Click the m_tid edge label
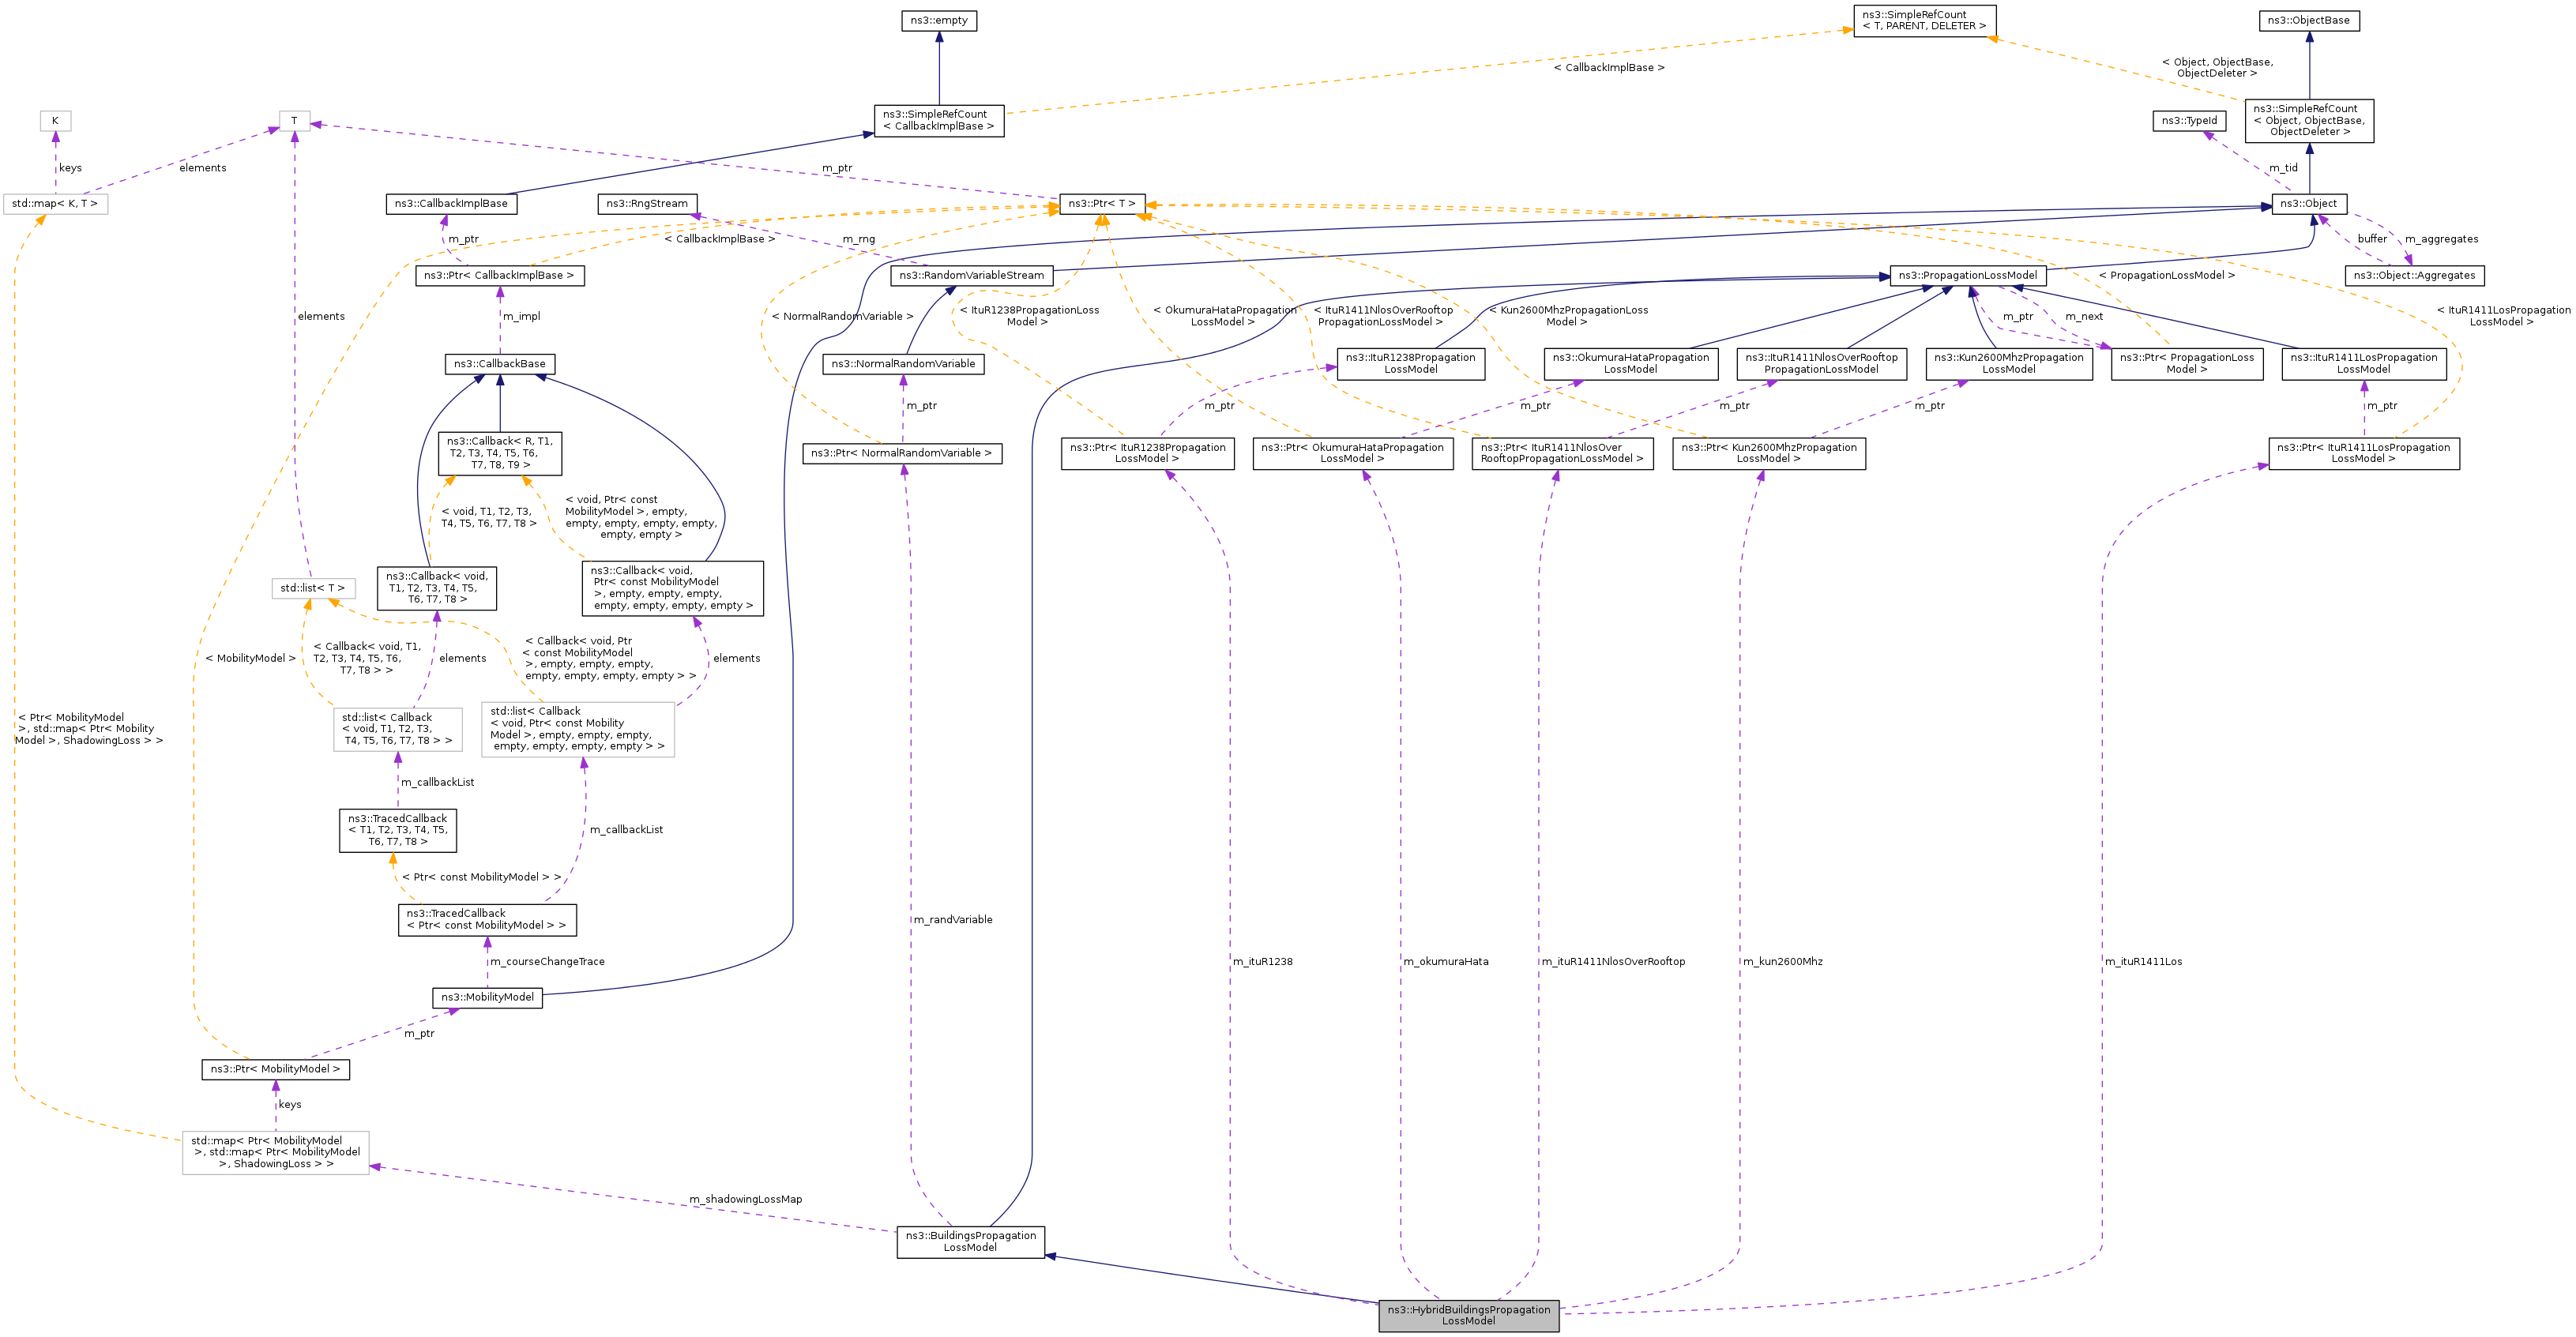Viewport: 2576px width, 1337px height. 2283,168
